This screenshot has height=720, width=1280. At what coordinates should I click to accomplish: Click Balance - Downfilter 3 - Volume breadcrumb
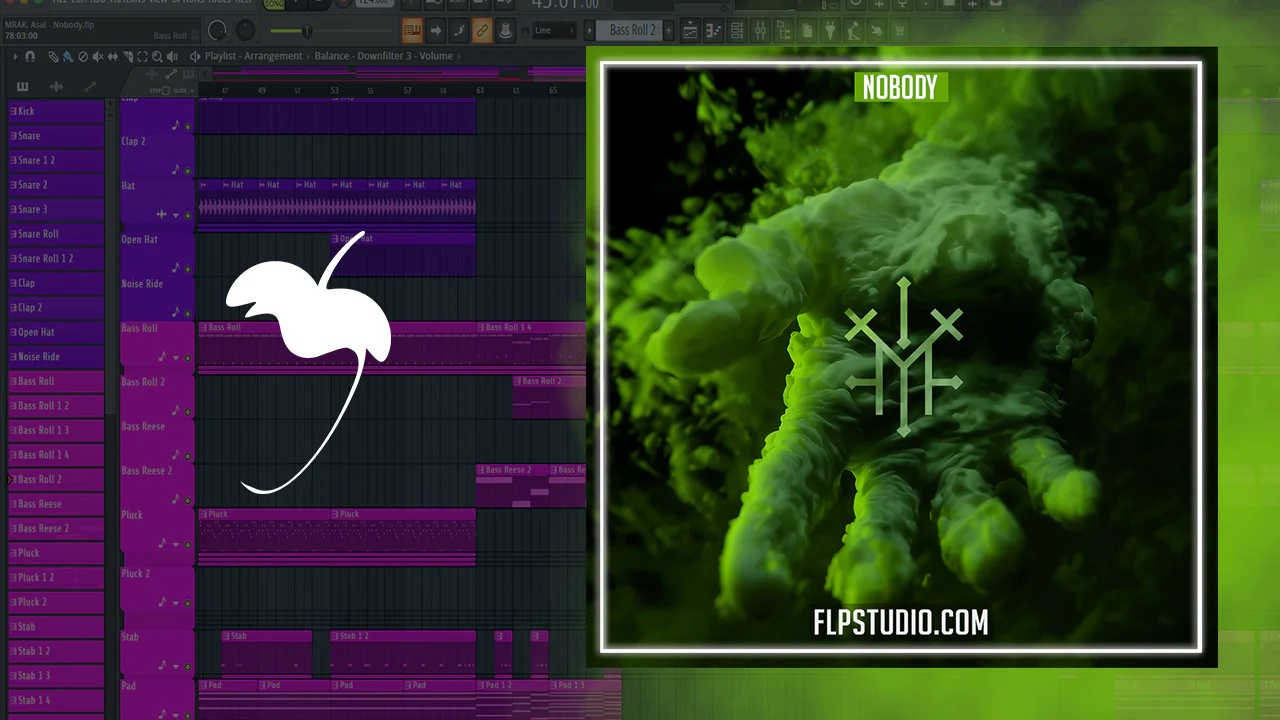tap(384, 57)
